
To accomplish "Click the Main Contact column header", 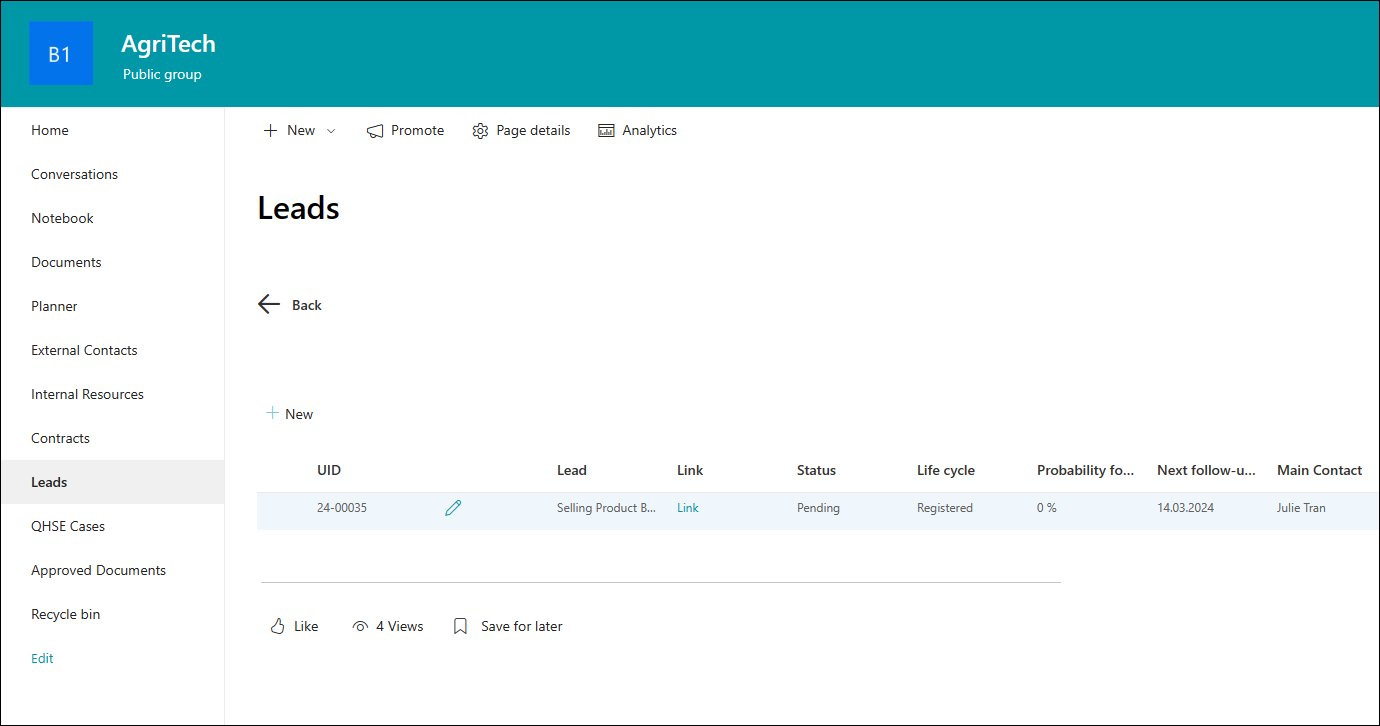I will [1320, 470].
